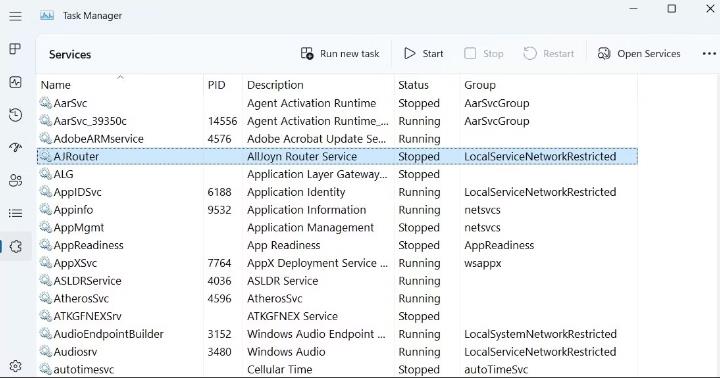Open the hamburger navigation menu
The height and width of the screenshot is (379, 720).
pos(15,16)
